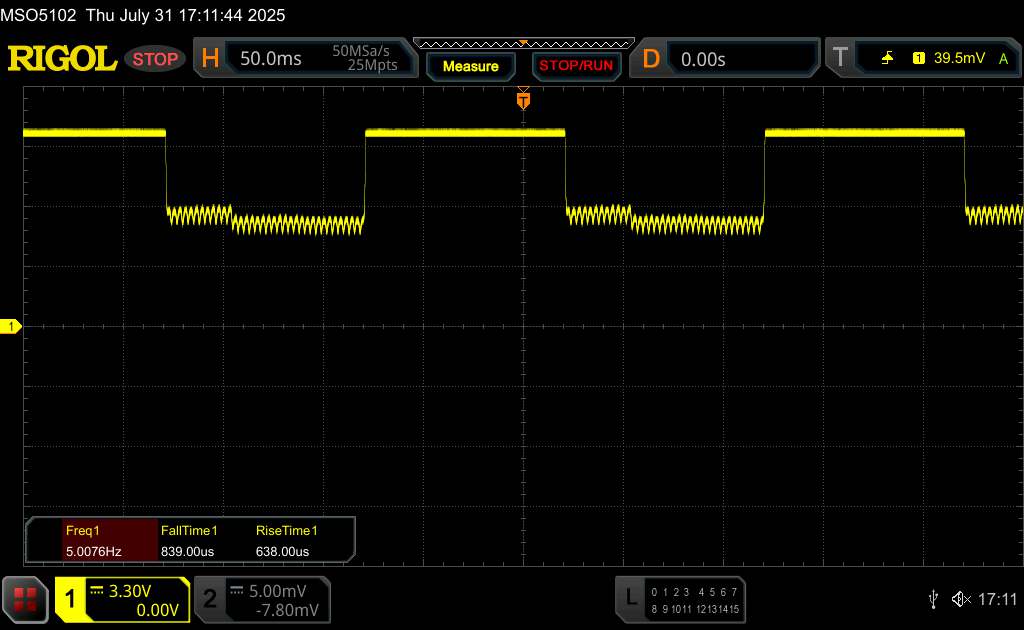This screenshot has width=1024, height=630.
Task: Click channel 2 DC coupling icon
Action: [236, 591]
